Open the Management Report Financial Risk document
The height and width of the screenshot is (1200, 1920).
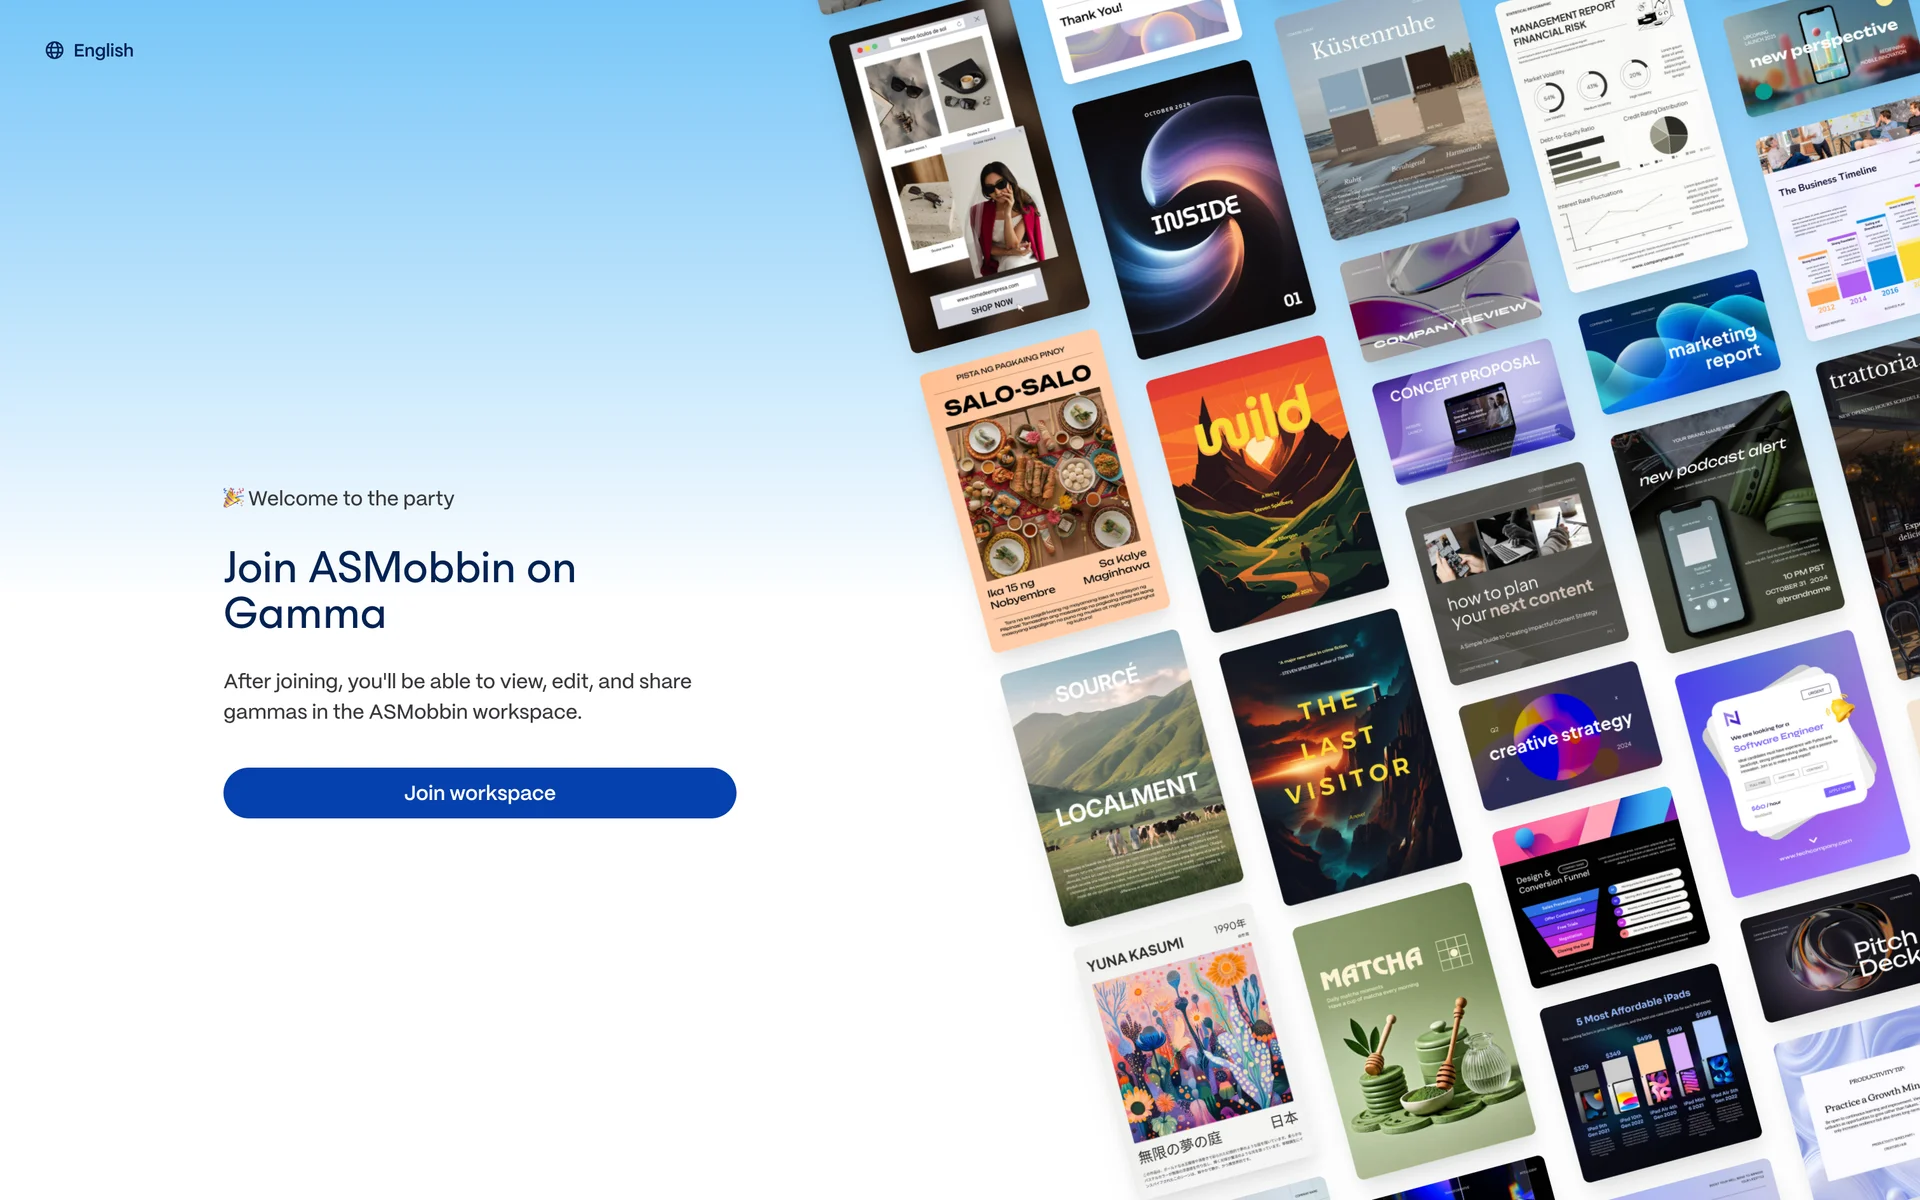[1621, 140]
